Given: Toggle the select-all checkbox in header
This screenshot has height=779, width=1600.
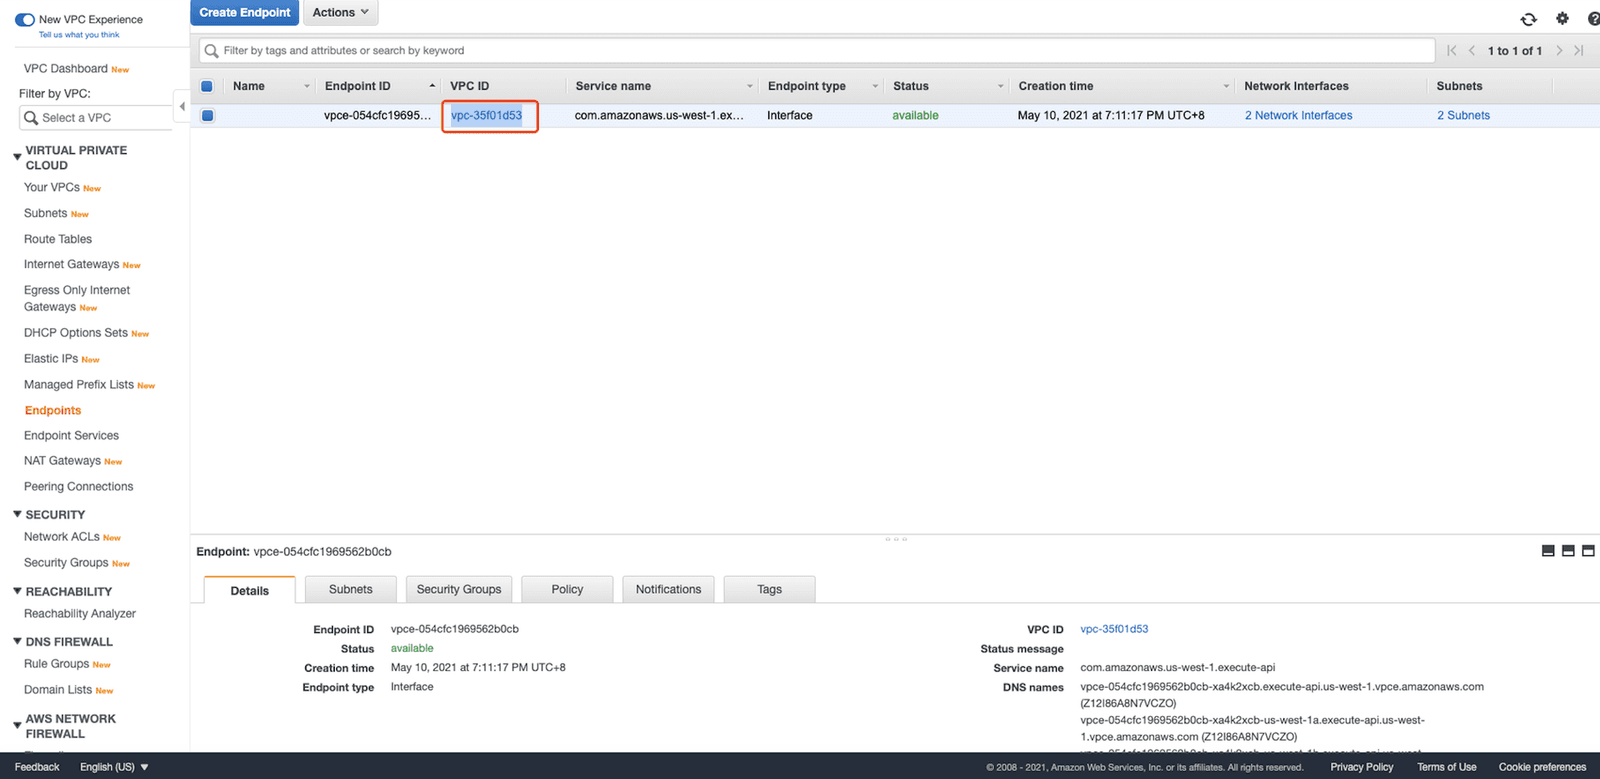Looking at the screenshot, I should [x=207, y=86].
